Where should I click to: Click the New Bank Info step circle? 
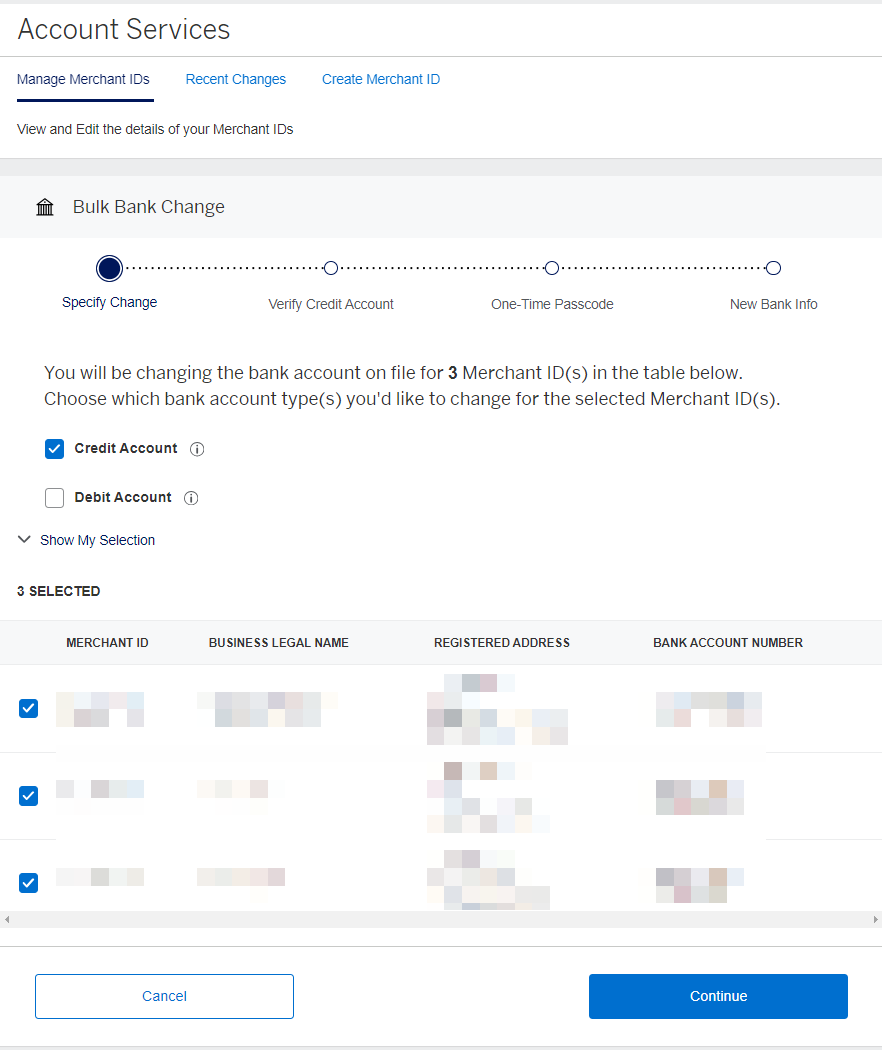click(x=773, y=268)
